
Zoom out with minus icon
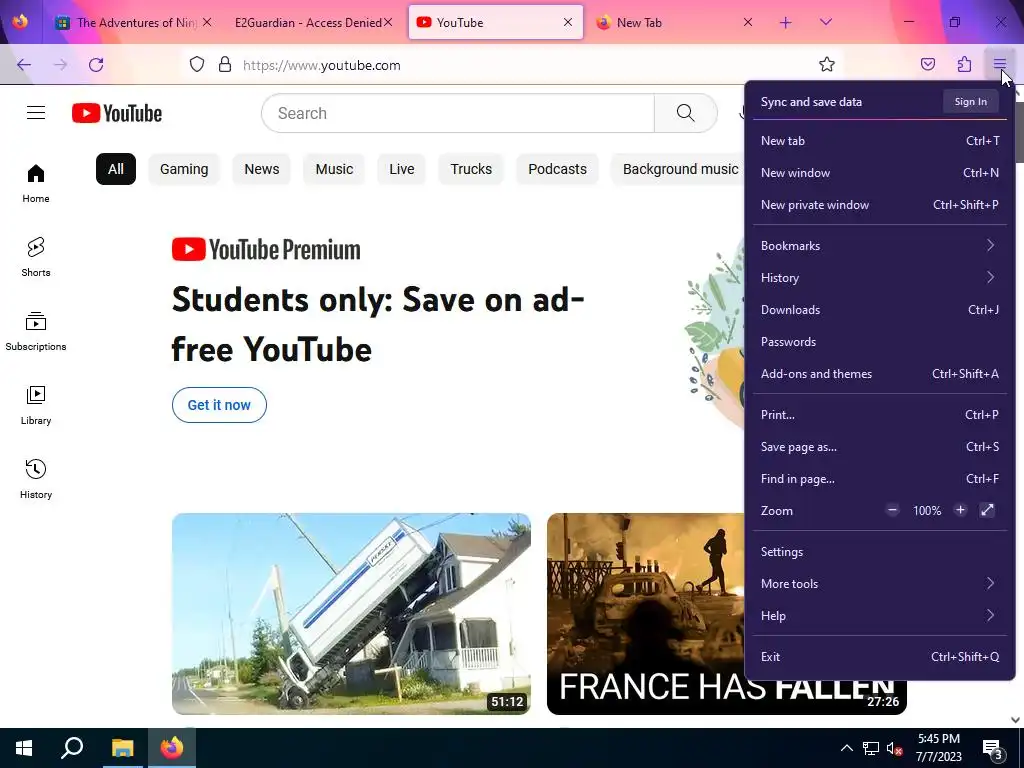click(892, 510)
